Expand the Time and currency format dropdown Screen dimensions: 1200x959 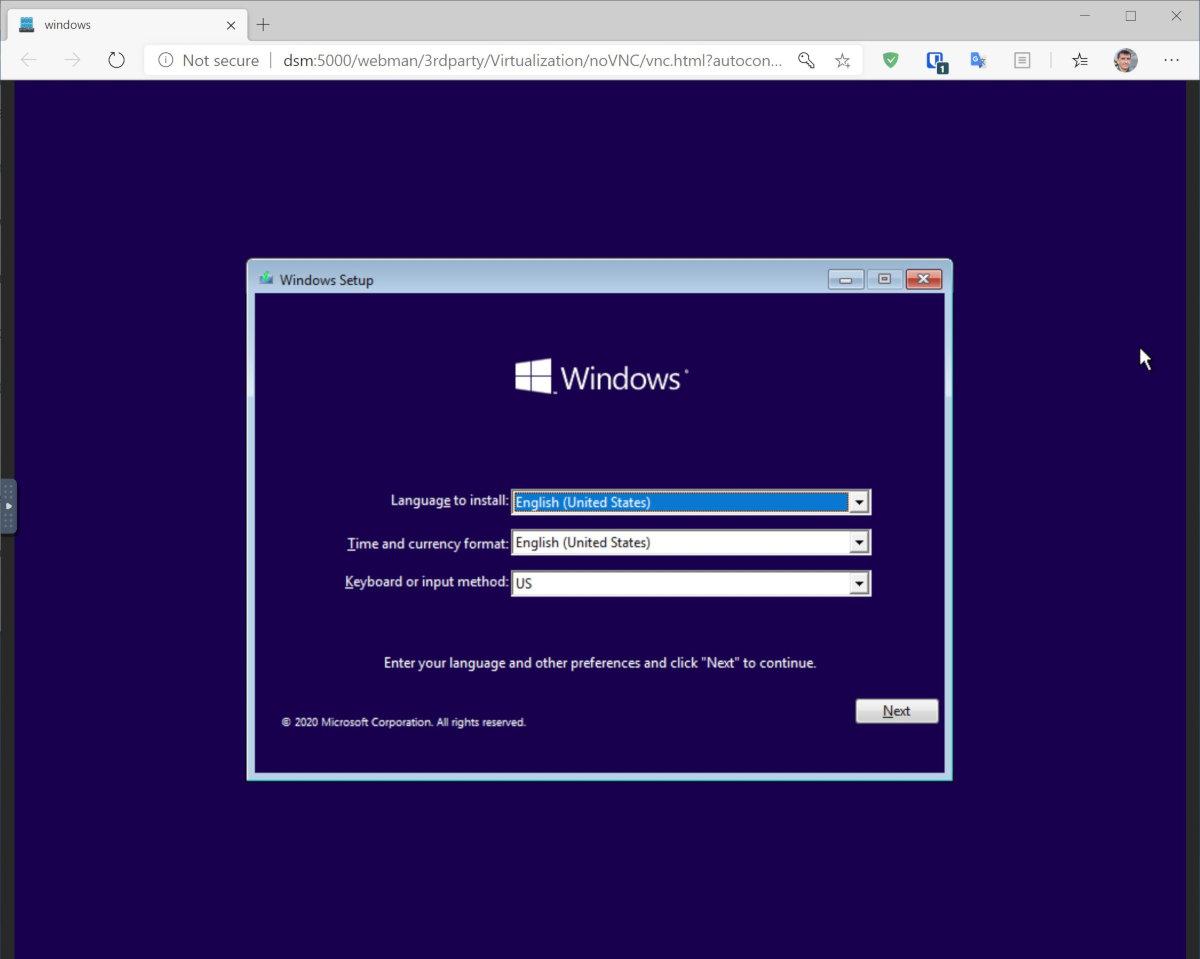coord(858,542)
